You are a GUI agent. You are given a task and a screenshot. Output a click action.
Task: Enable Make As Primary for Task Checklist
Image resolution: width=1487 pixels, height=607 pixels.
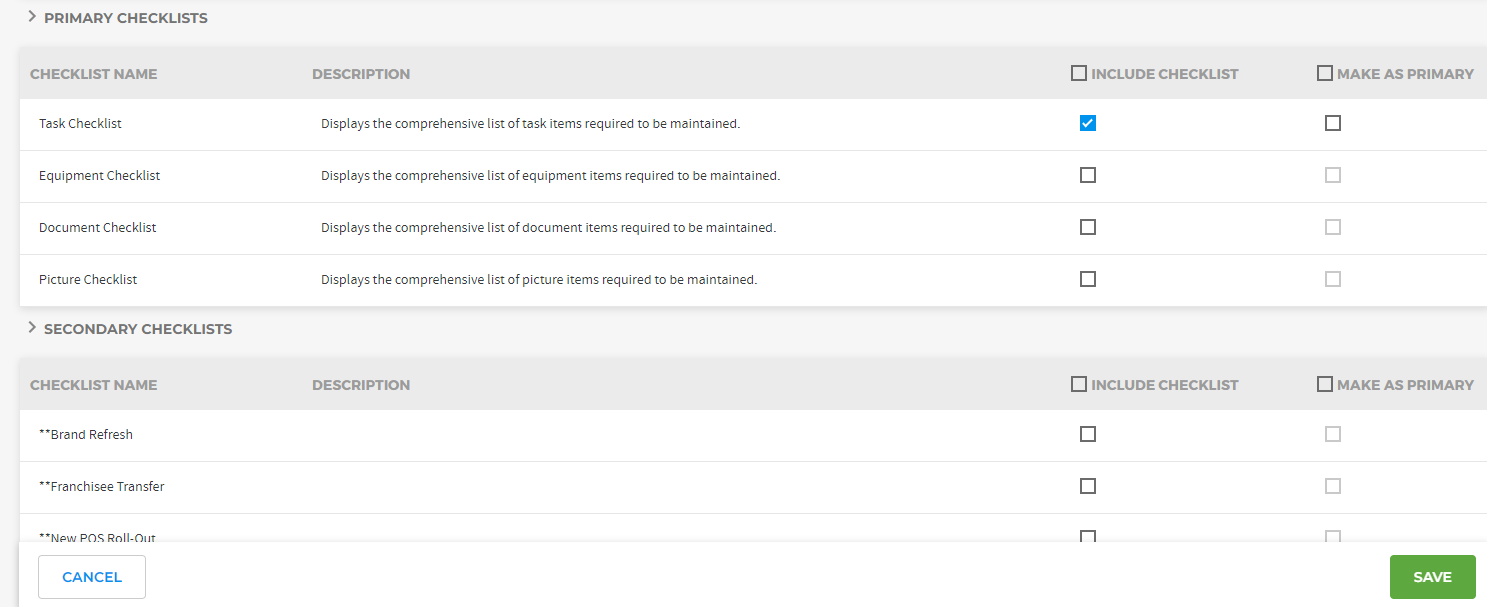click(x=1332, y=123)
